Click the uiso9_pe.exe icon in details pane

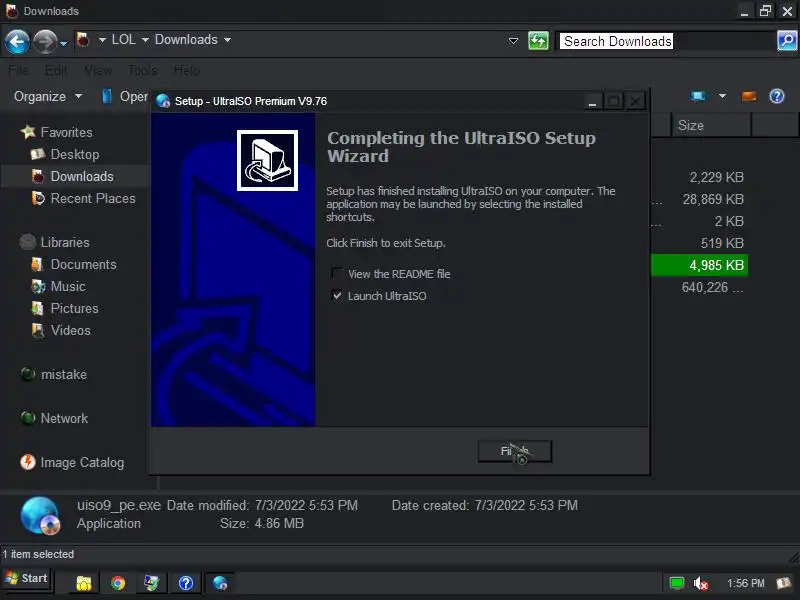click(40, 515)
